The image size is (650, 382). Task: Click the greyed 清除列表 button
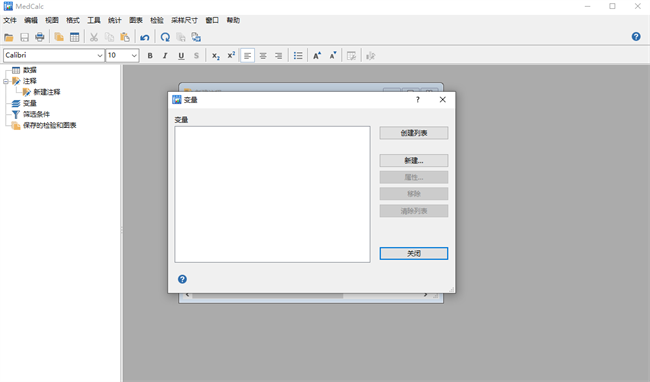pos(414,211)
